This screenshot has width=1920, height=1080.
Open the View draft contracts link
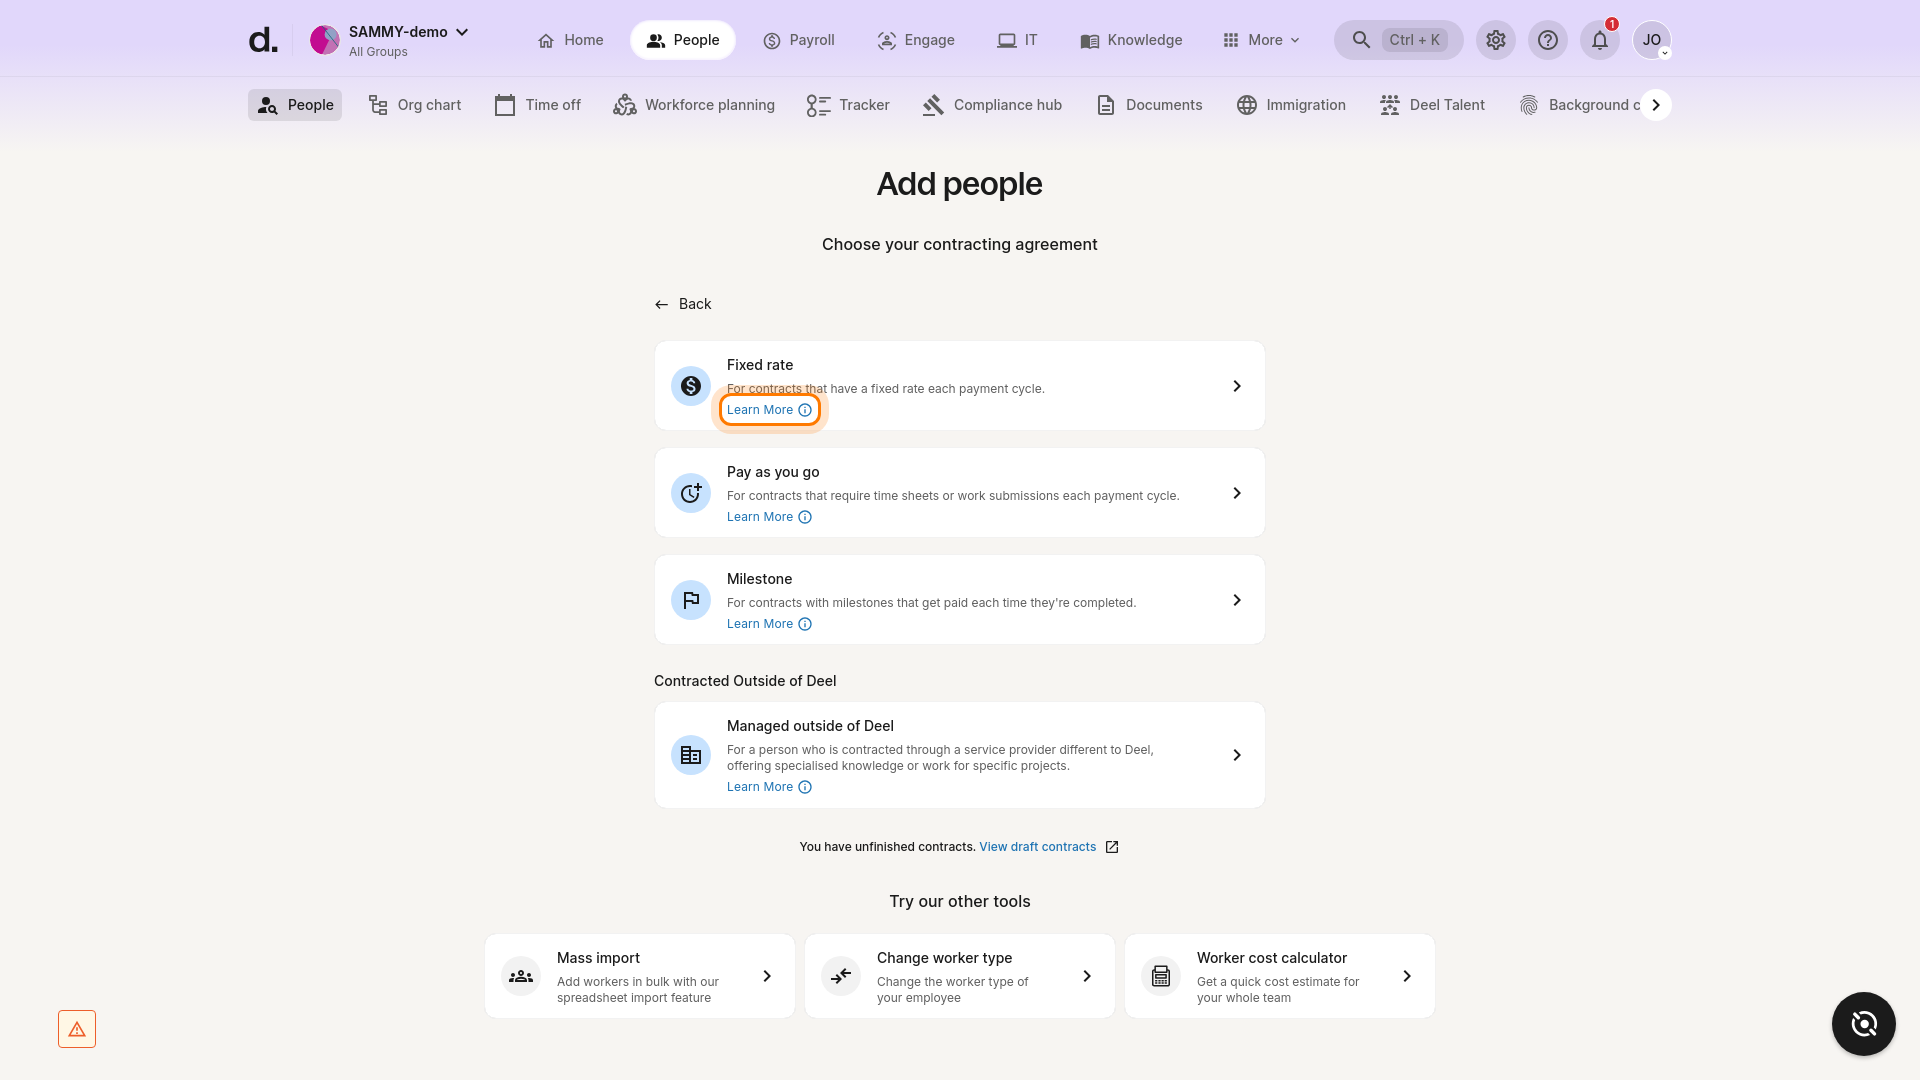[1037, 847]
